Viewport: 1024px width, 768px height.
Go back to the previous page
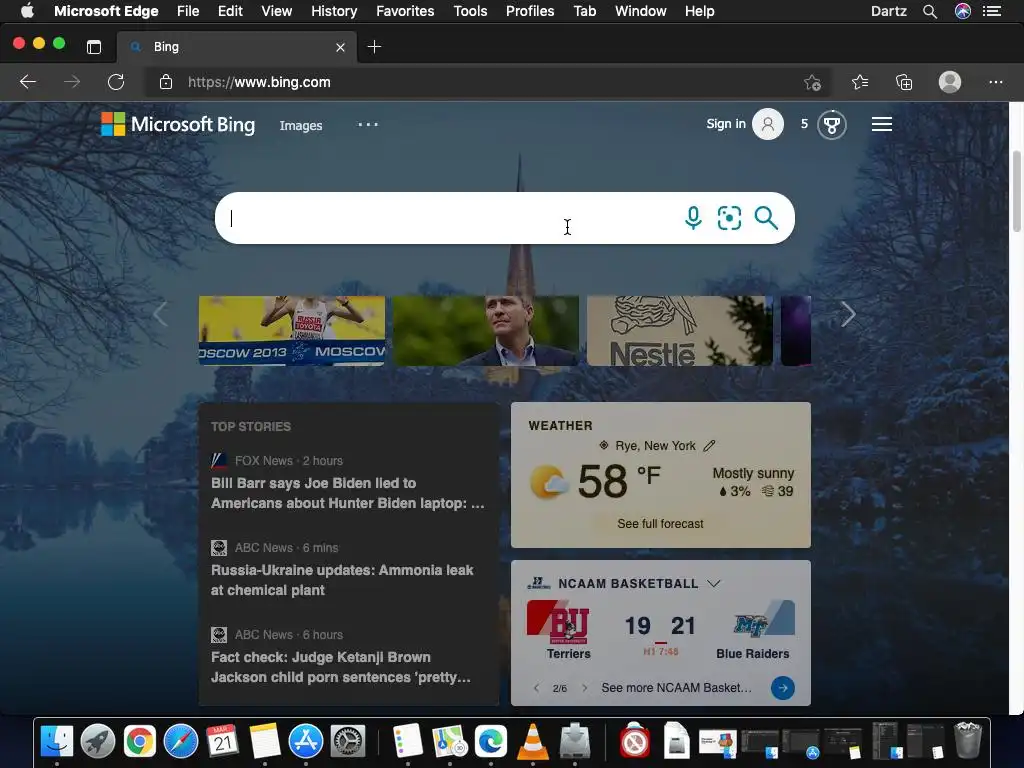pyautogui.click(x=28, y=82)
